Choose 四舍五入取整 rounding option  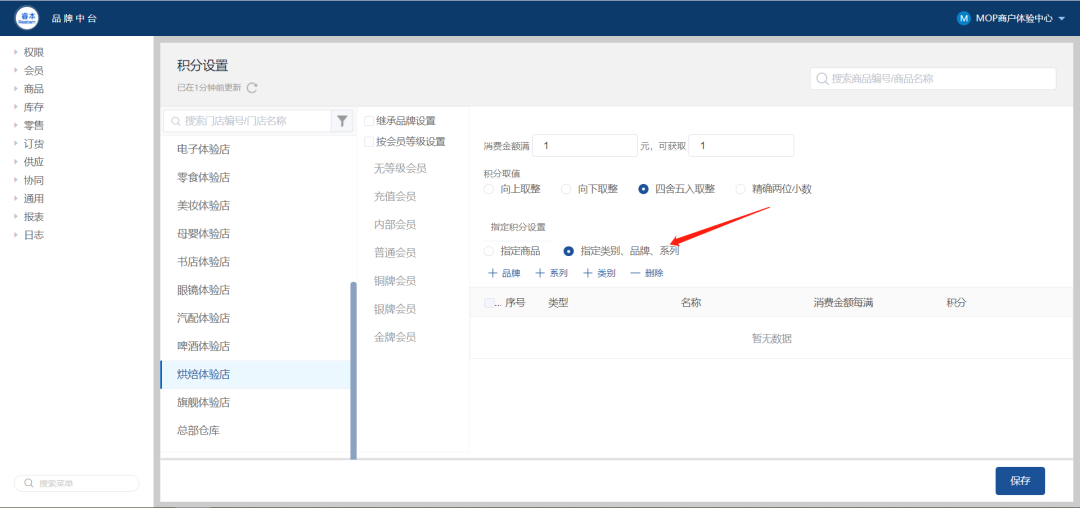[643, 189]
